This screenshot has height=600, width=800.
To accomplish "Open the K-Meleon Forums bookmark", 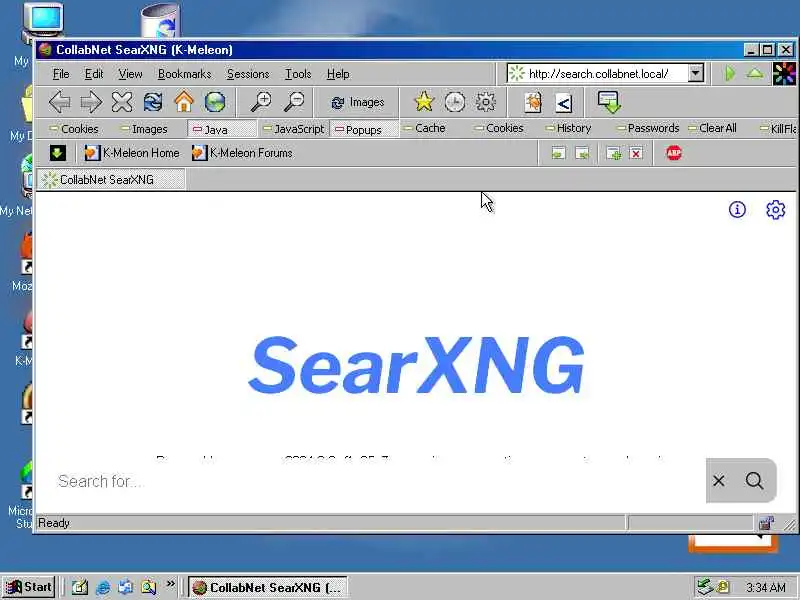I will point(242,153).
